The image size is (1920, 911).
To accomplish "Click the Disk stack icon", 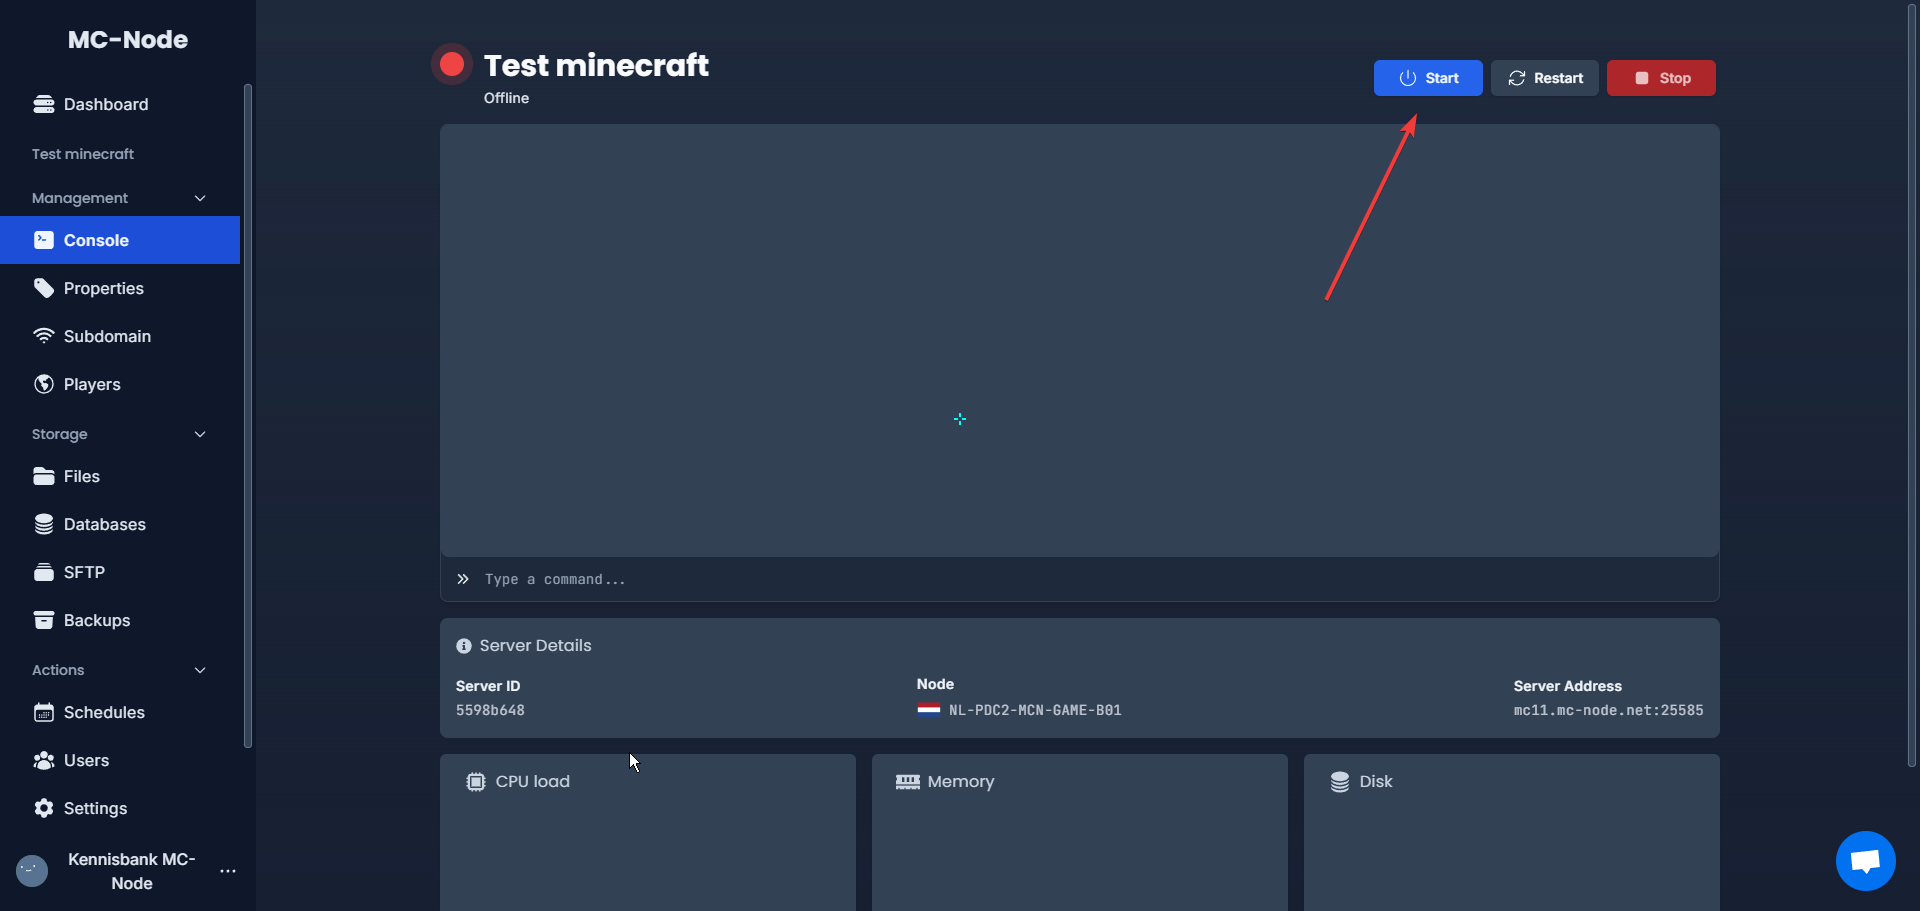I will [x=1340, y=782].
